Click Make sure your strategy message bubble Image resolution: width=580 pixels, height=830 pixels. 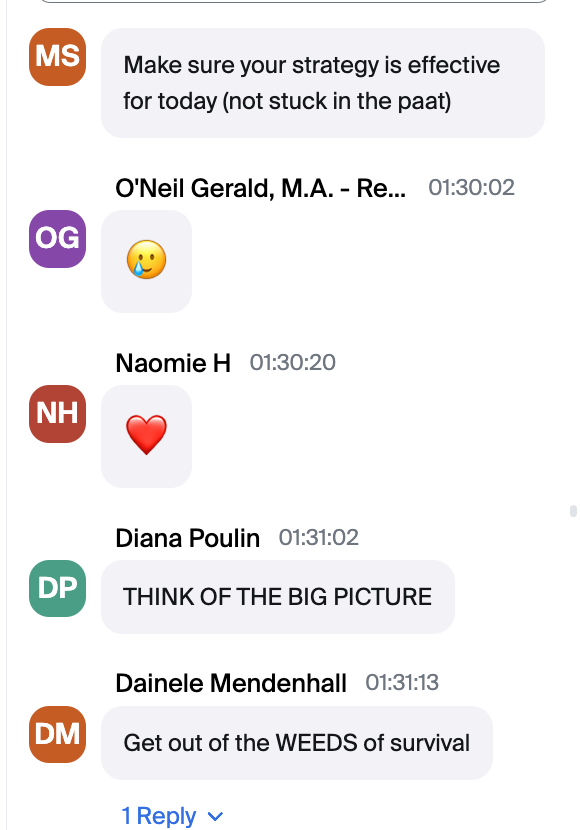[323, 83]
